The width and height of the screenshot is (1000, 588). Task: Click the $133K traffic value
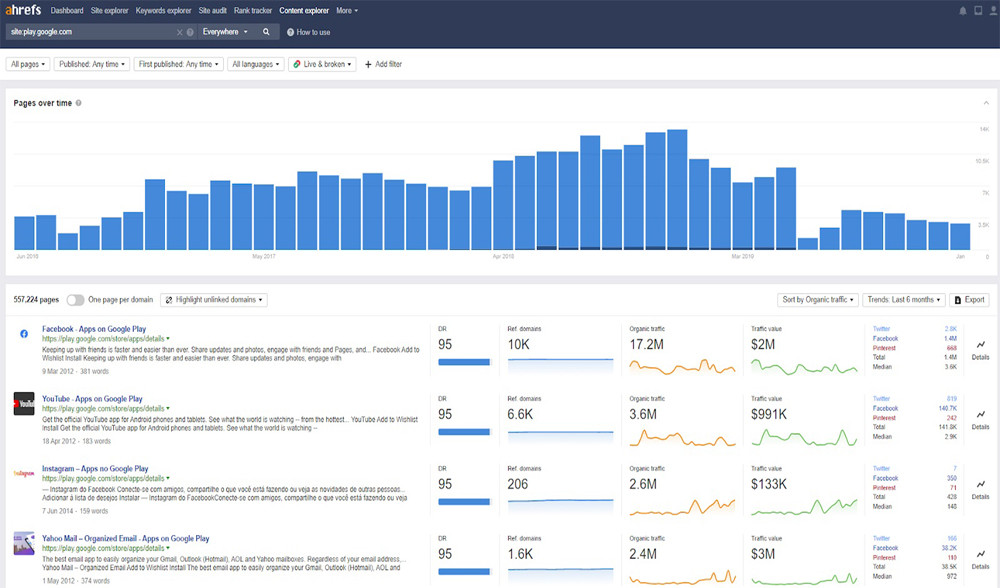tap(769, 484)
